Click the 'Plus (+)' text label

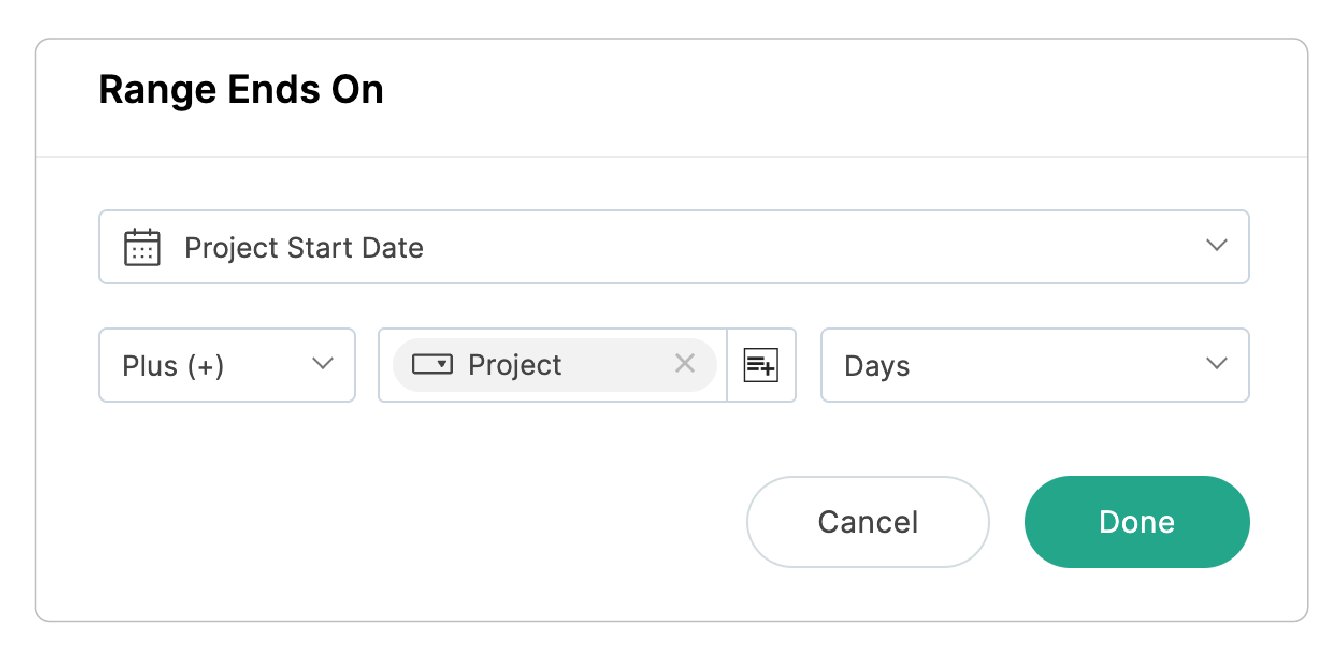tap(173, 367)
